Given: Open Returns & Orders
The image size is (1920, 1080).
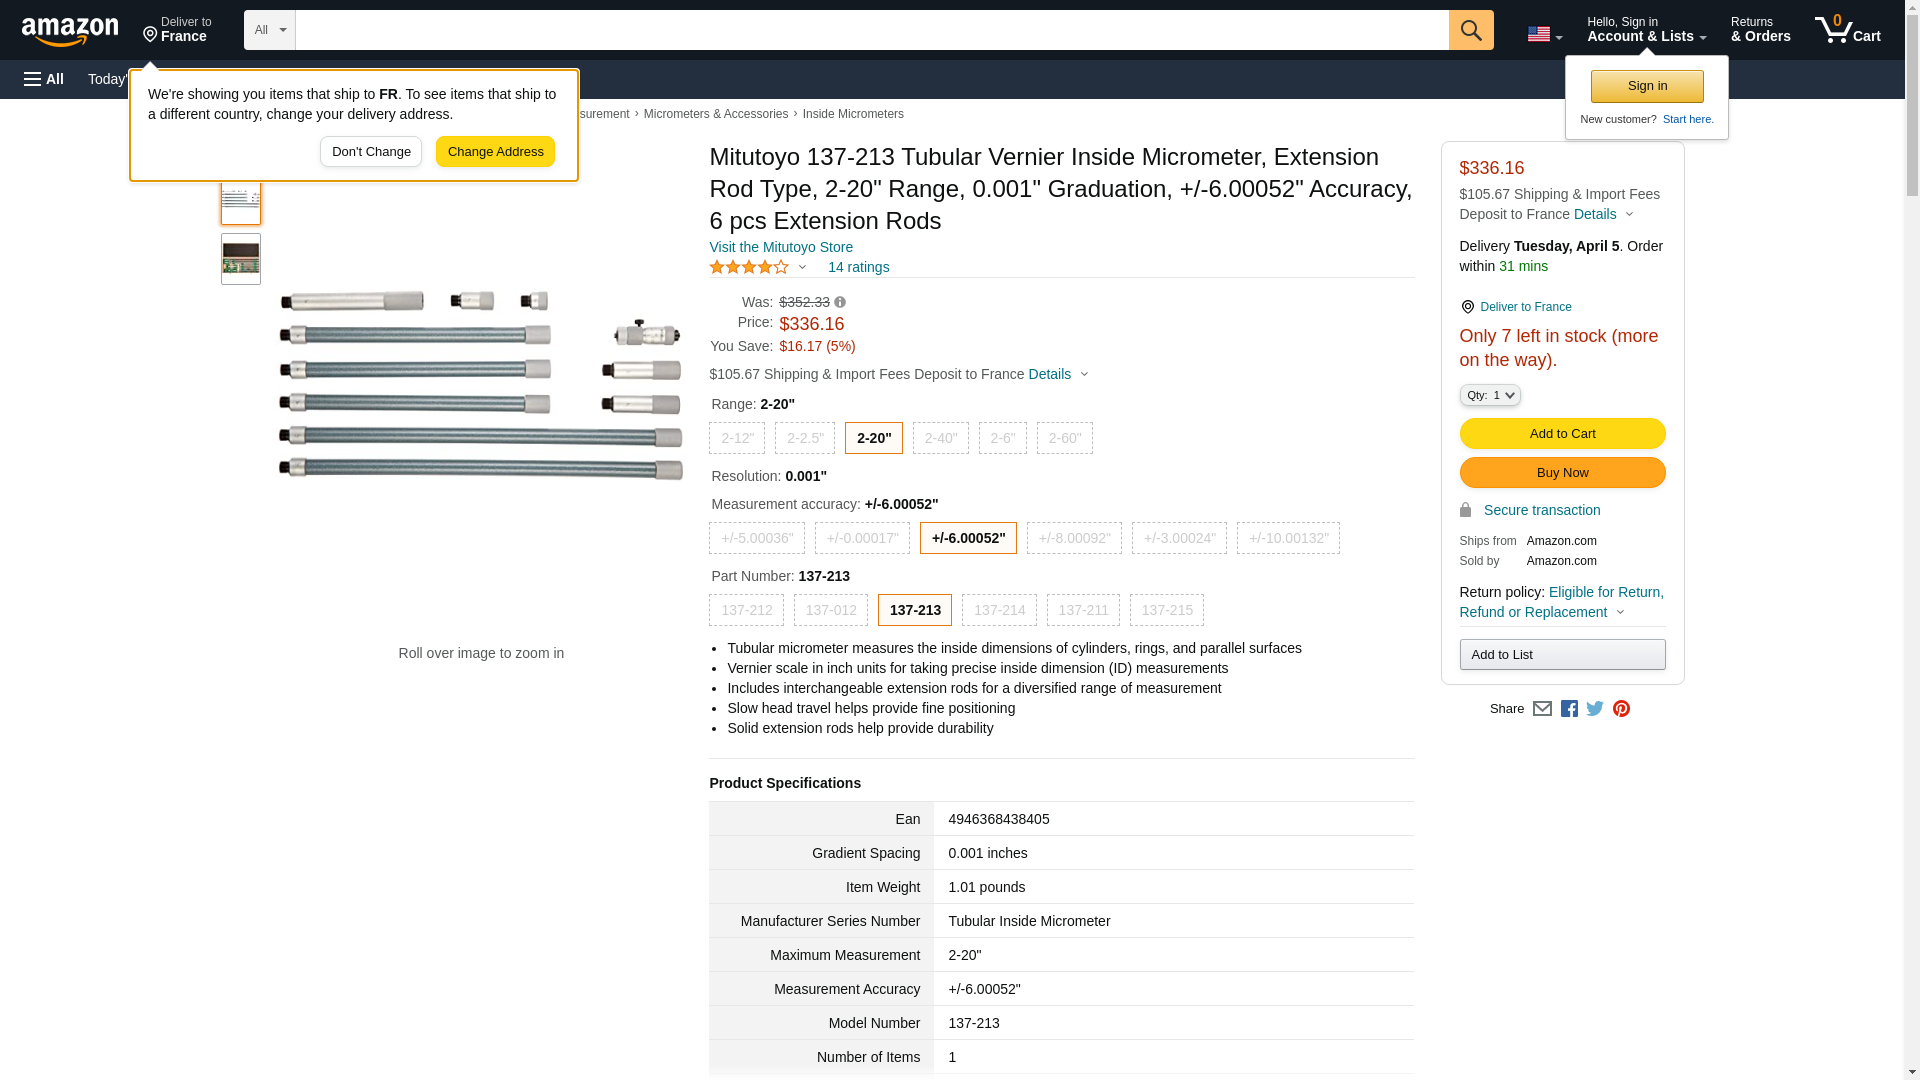Looking at the screenshot, I should click(1760, 30).
